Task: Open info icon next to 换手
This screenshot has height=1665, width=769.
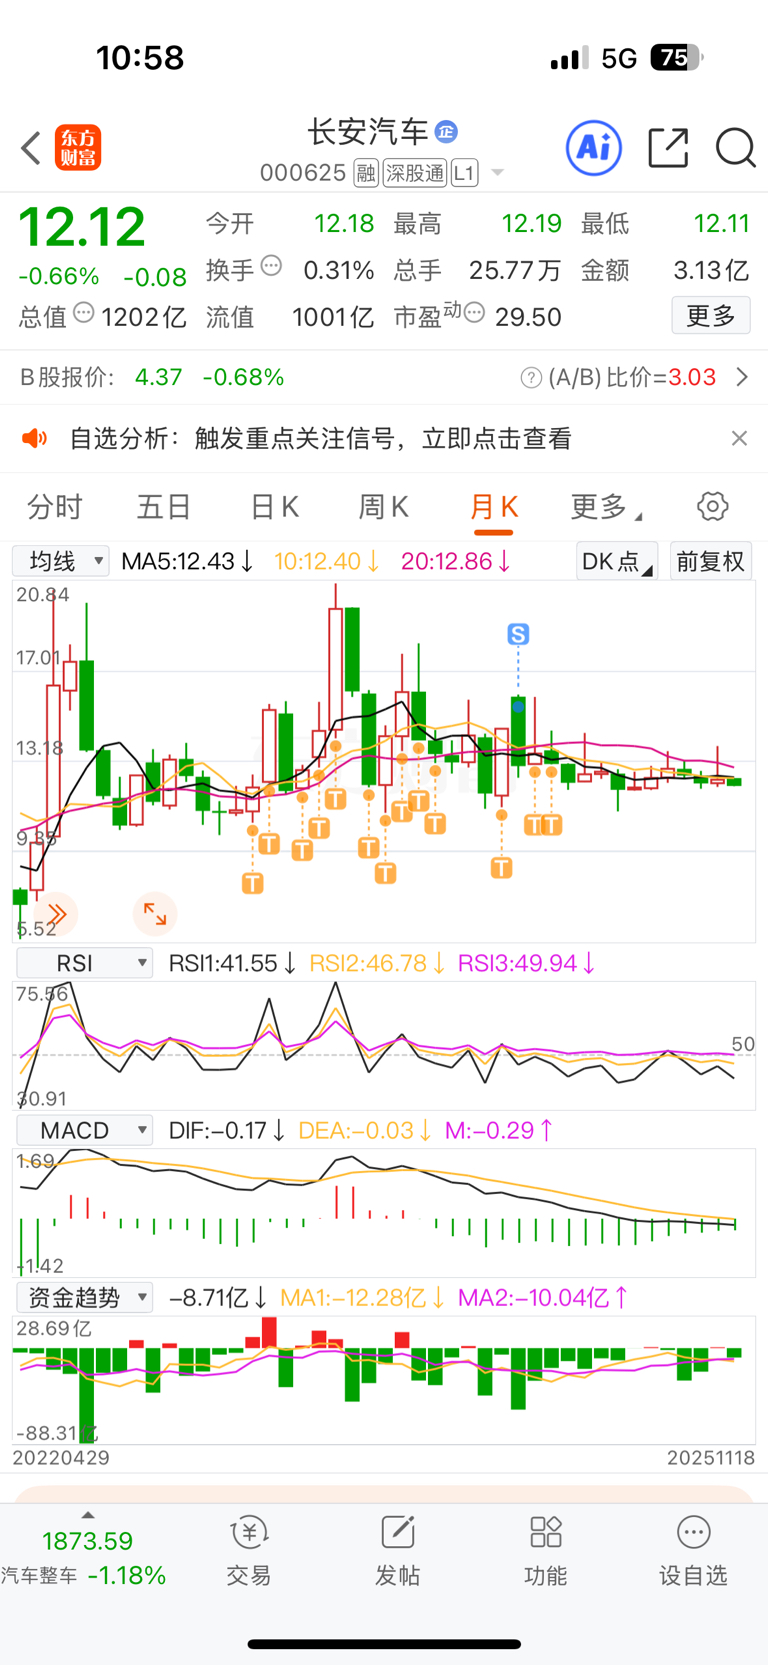Action: [271, 266]
